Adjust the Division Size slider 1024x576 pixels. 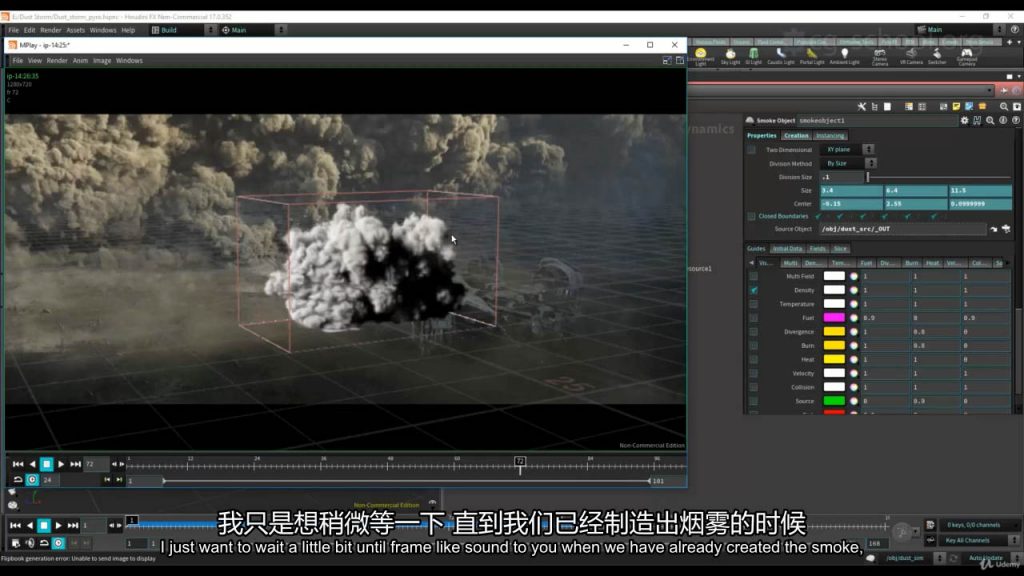pos(939,177)
